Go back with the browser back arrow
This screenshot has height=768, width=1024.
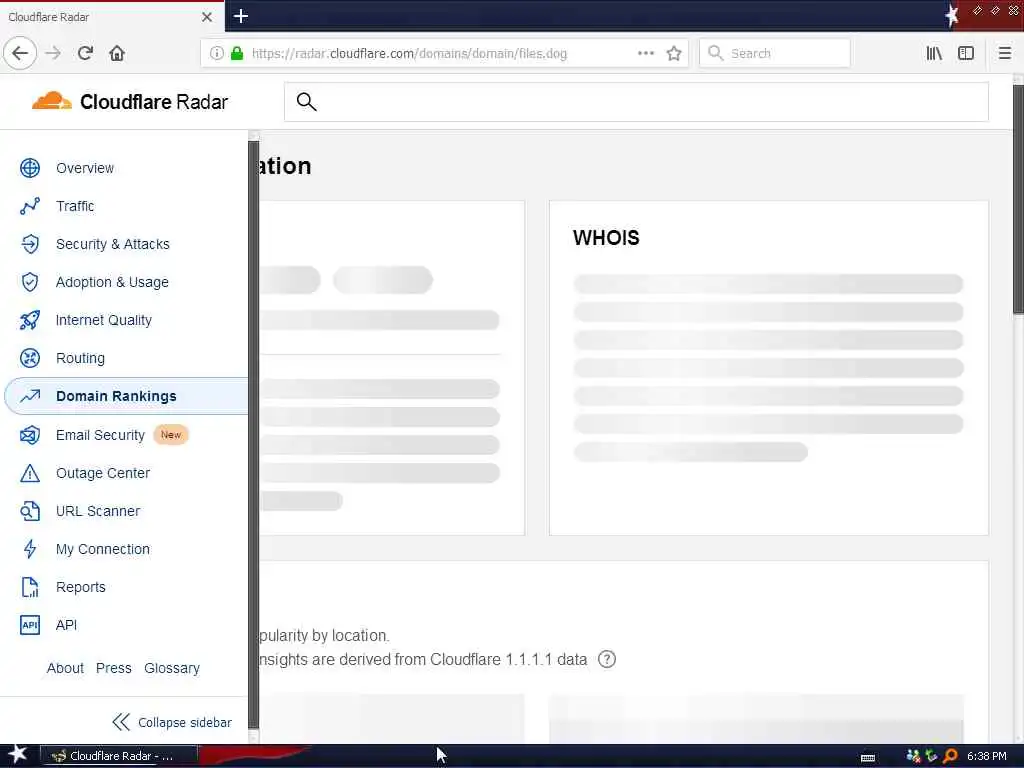[x=20, y=53]
